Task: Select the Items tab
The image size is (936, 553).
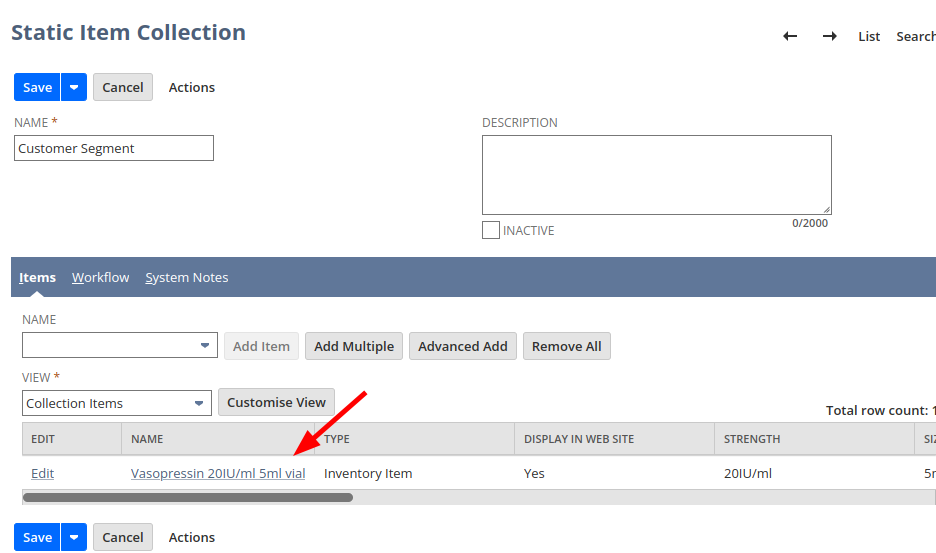Action: click(x=37, y=277)
